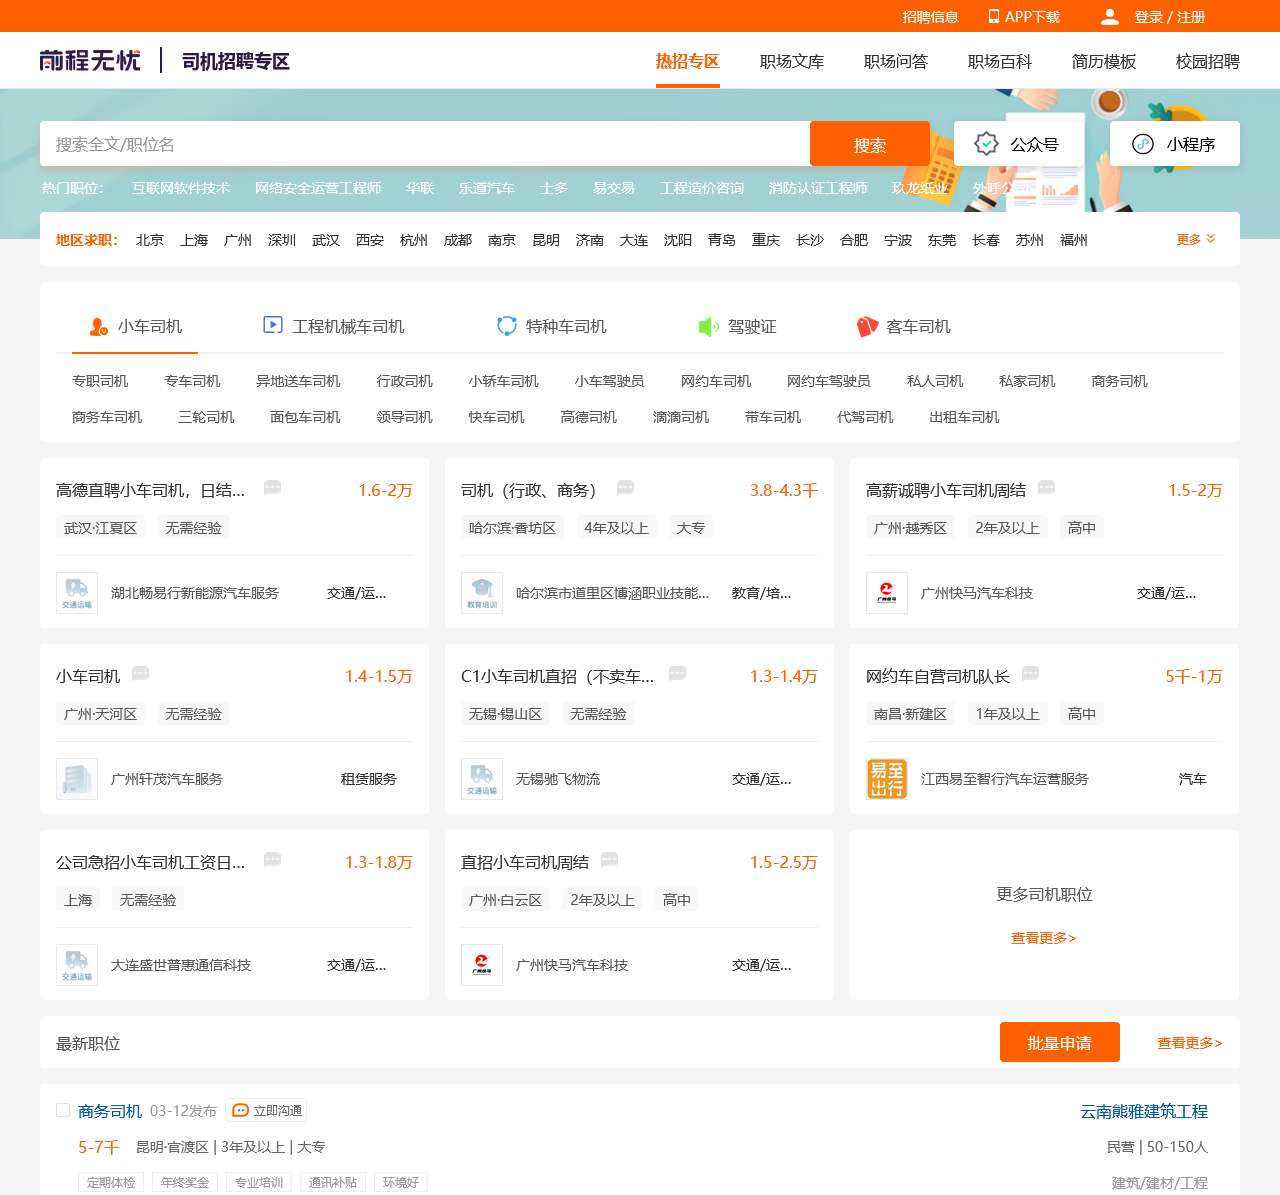1280x1195 pixels.
Task: Choose 出租车司机 sub-category
Action: (x=964, y=417)
